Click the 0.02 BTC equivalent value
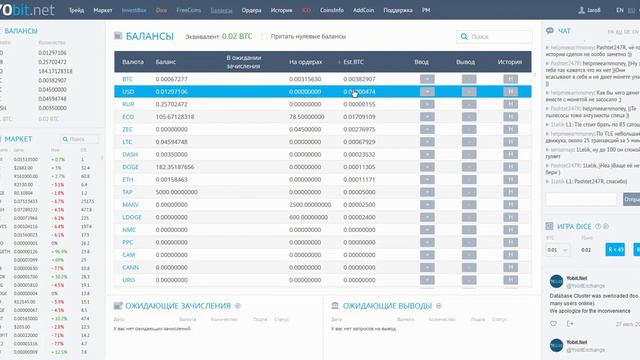 [237, 36]
